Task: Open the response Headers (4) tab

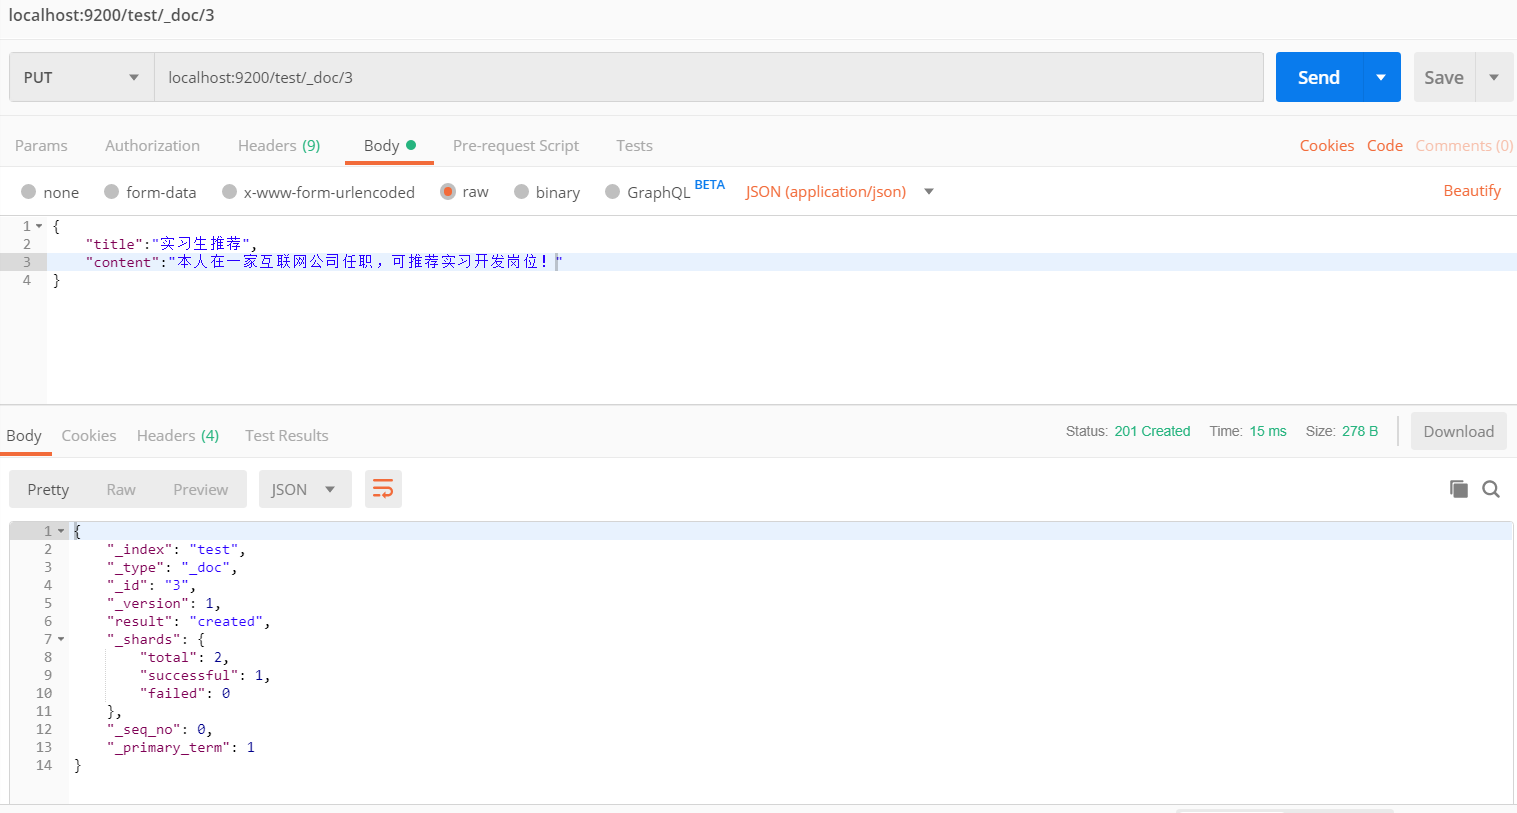Action: (x=178, y=435)
